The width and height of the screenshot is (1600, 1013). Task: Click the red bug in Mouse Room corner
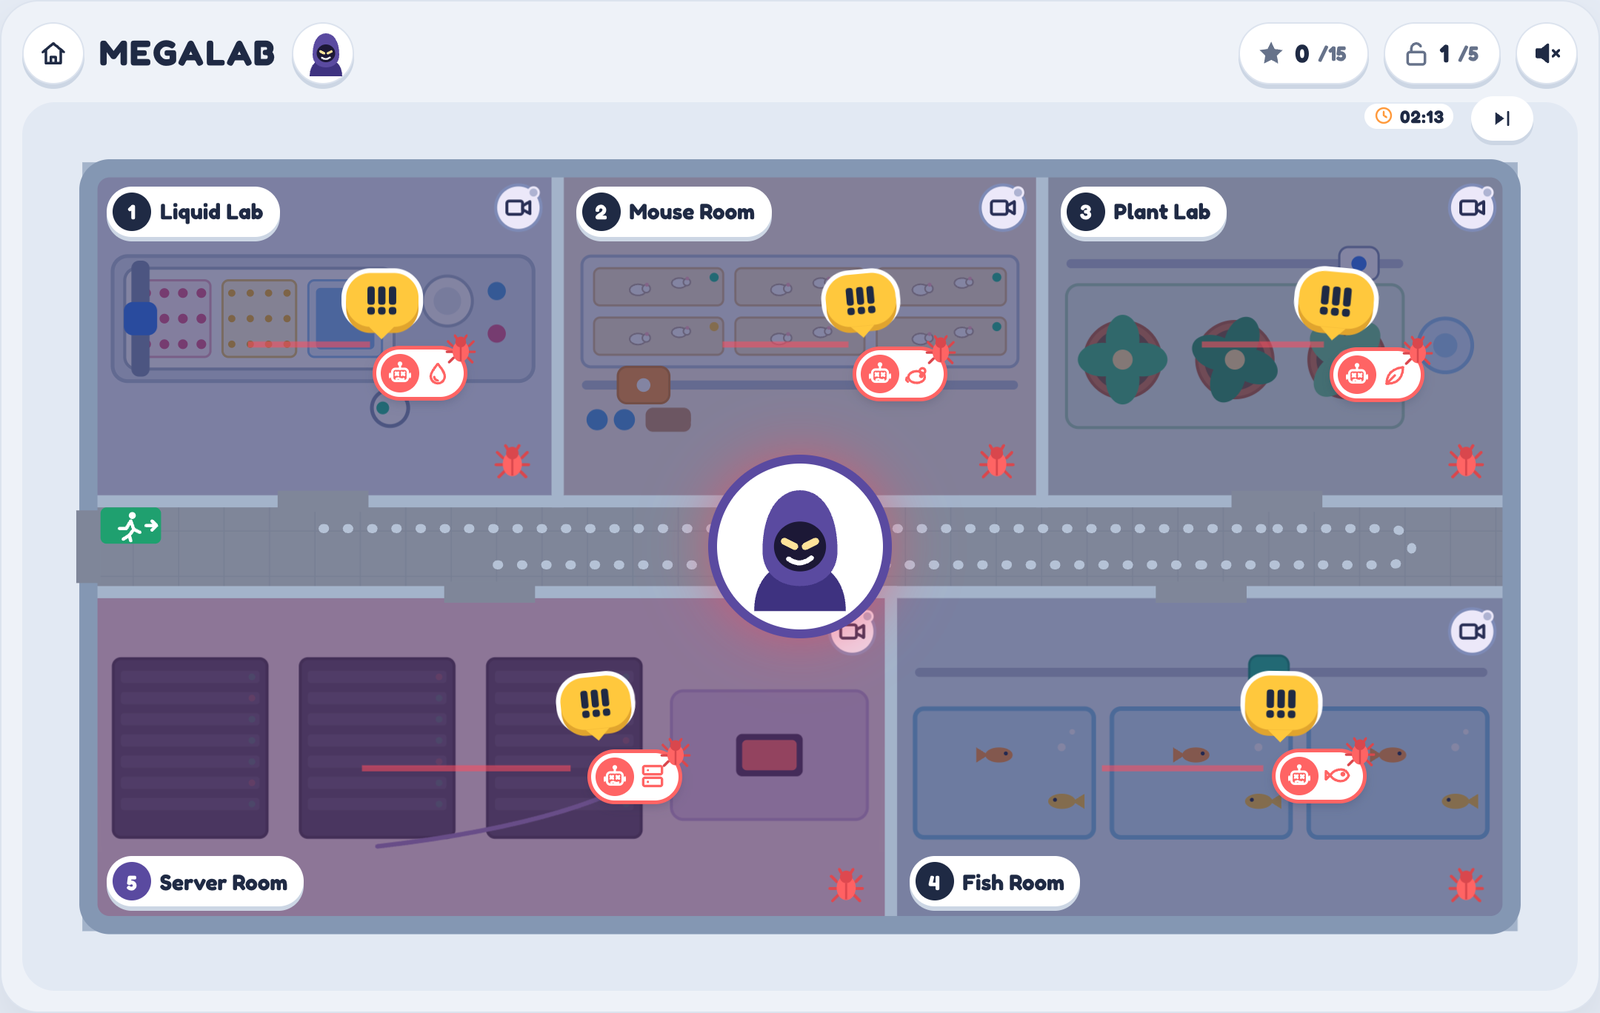click(996, 461)
